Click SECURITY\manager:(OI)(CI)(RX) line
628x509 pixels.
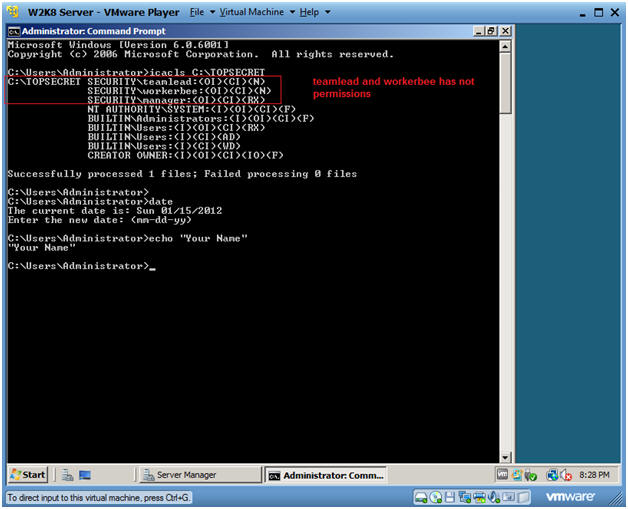(176, 100)
